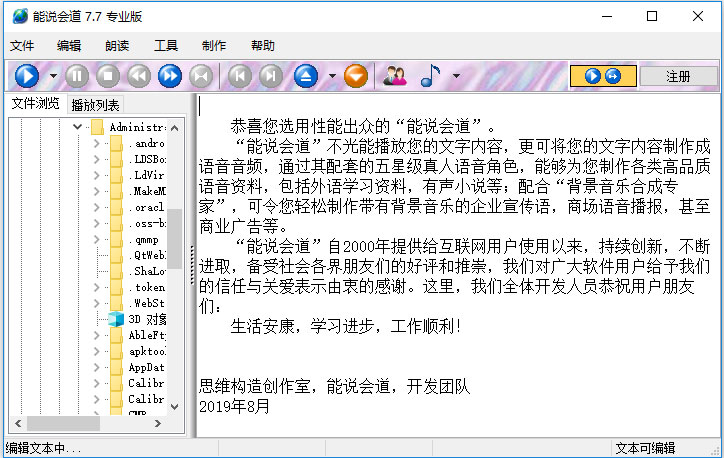Expand the .MakeM folder
This screenshot has width=724, height=458.
click(x=97, y=191)
